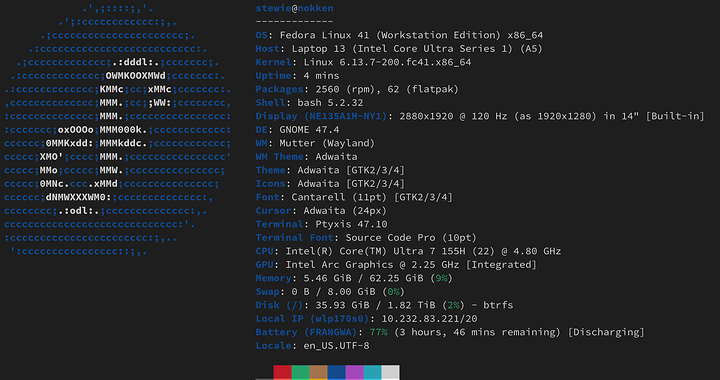Viewport: 720px width, 380px height.
Task: Click the stewie@nokken title text
Action: [294, 8]
